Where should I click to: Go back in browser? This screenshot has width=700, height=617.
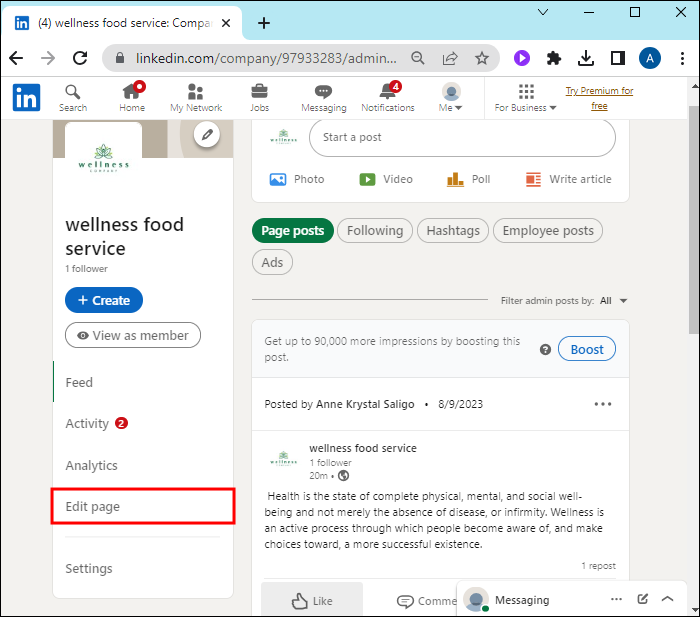[x=17, y=58]
